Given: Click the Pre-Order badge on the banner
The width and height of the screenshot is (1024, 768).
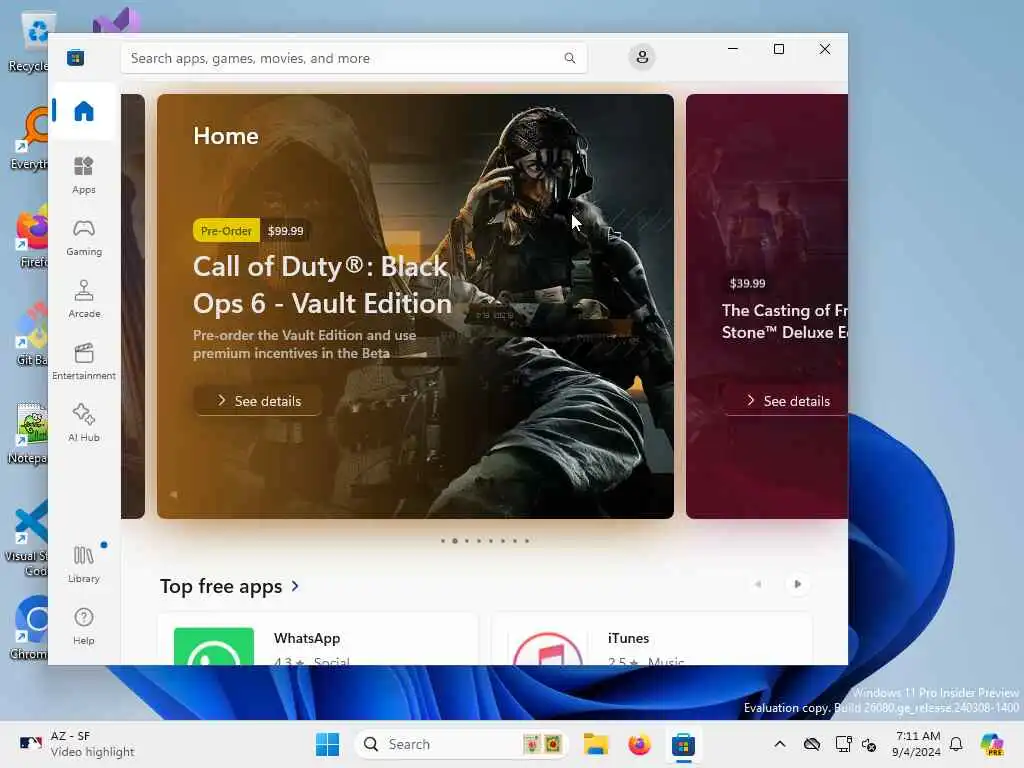Looking at the screenshot, I should [x=226, y=231].
